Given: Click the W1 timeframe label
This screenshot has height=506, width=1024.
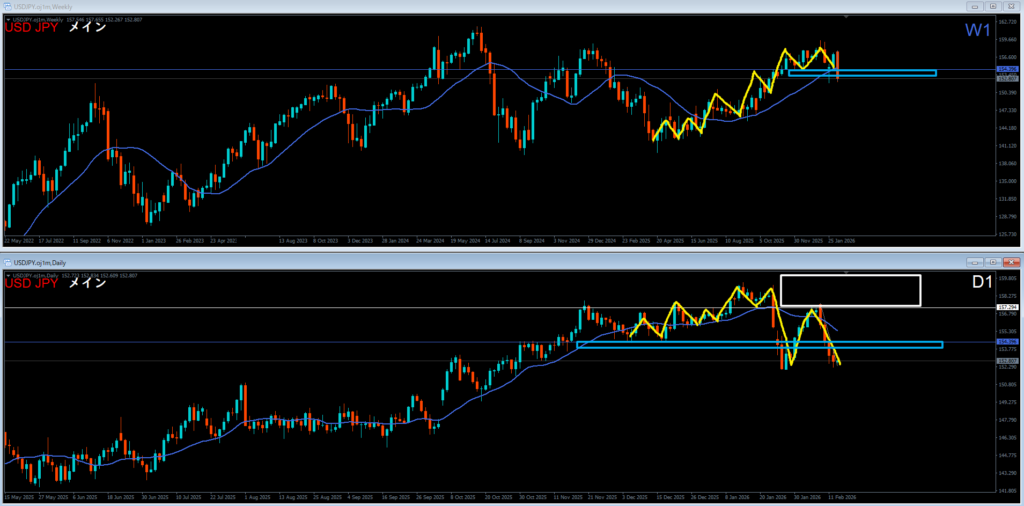Looking at the screenshot, I should [x=977, y=31].
